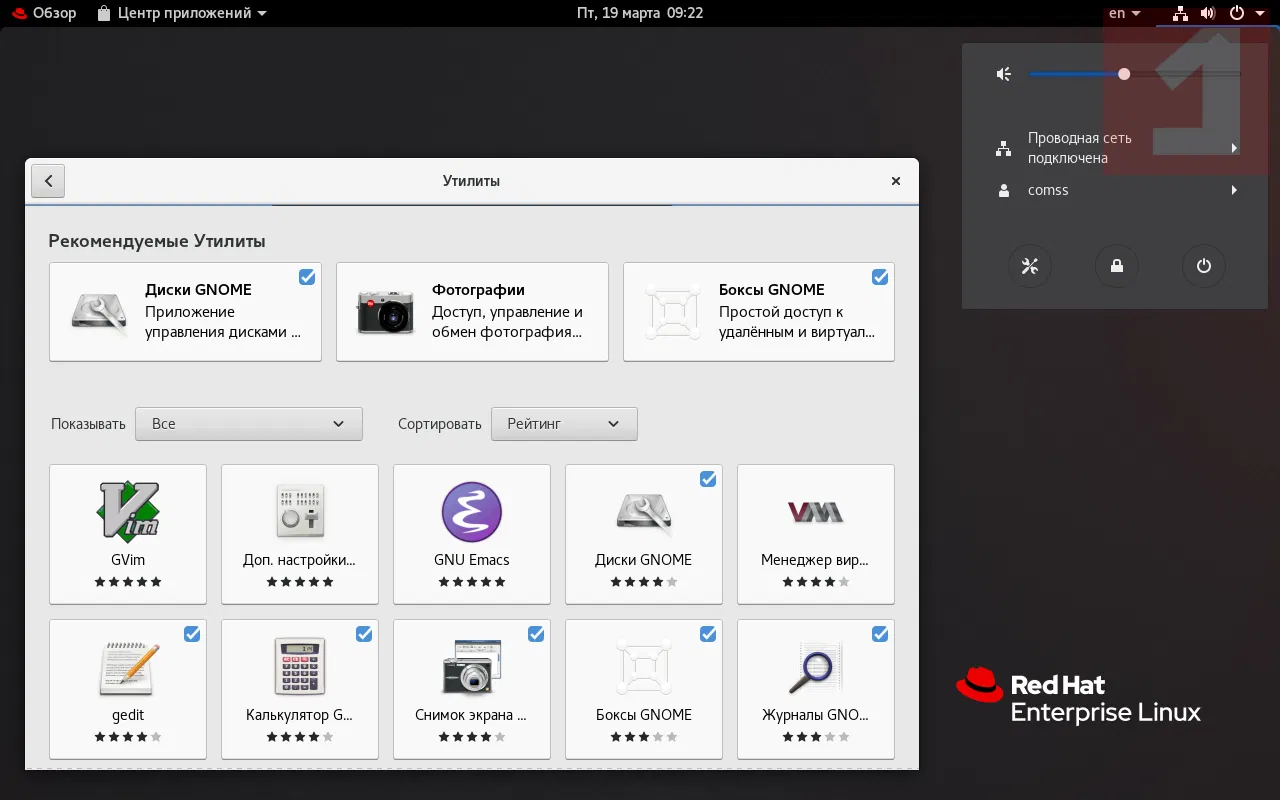The height and width of the screenshot is (800, 1280).
Task: Click the Боксы GNOME icon in the rated grid
Action: (x=644, y=667)
